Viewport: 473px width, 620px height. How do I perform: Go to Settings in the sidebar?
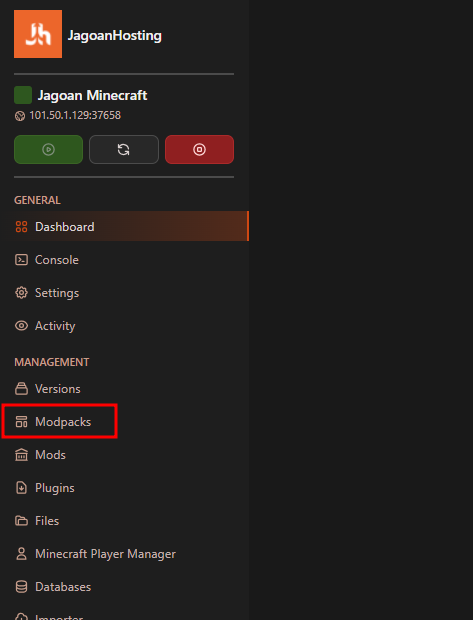tap(57, 293)
